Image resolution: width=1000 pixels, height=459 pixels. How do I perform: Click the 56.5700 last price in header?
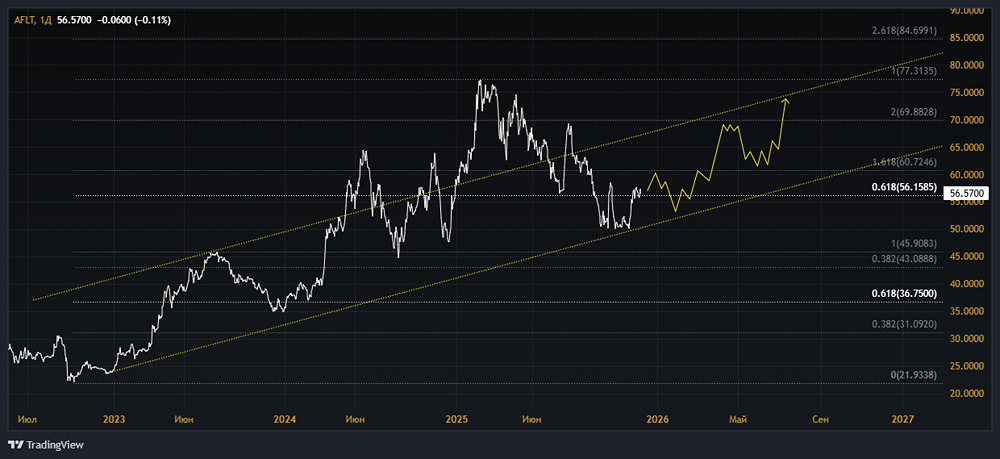click(x=73, y=20)
